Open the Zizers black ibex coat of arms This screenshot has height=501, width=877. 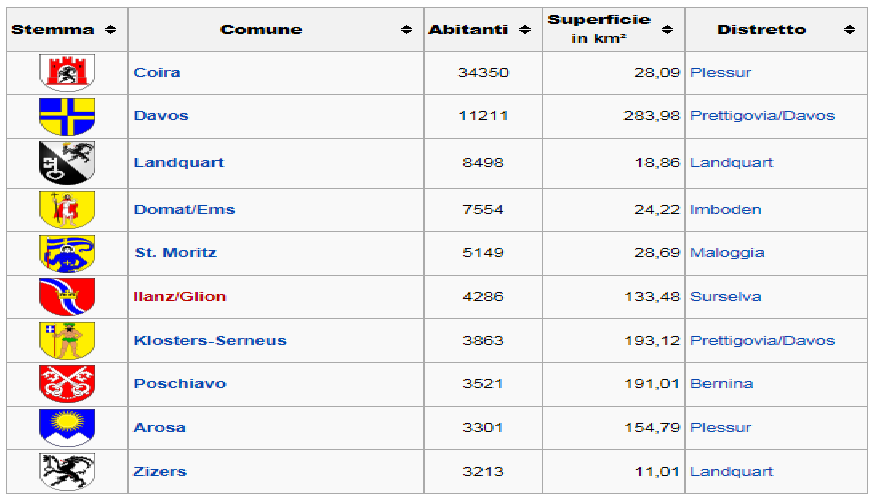point(67,472)
